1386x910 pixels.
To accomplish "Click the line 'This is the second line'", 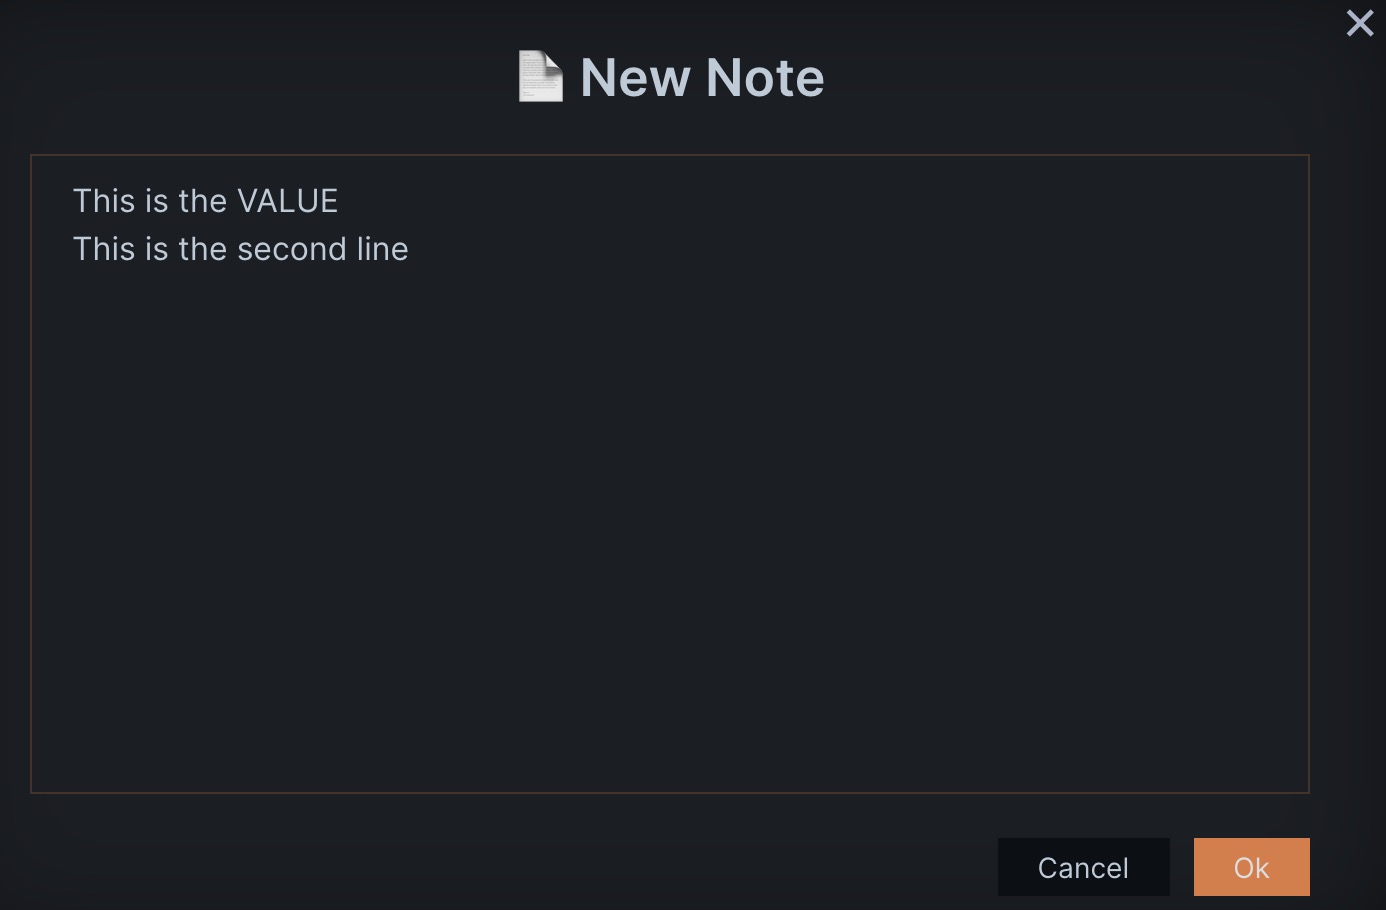I will [x=240, y=249].
